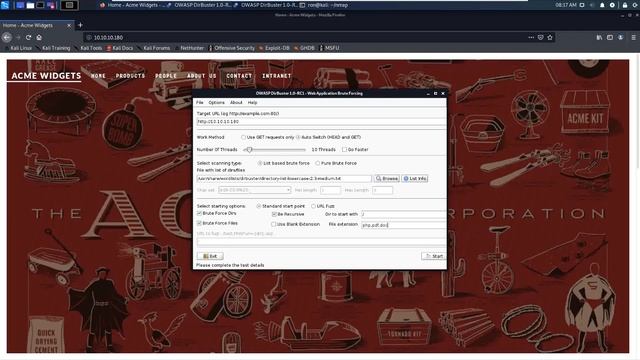Open the Firefox account icon
The height and width of the screenshot is (360, 640).
[x=620, y=37]
